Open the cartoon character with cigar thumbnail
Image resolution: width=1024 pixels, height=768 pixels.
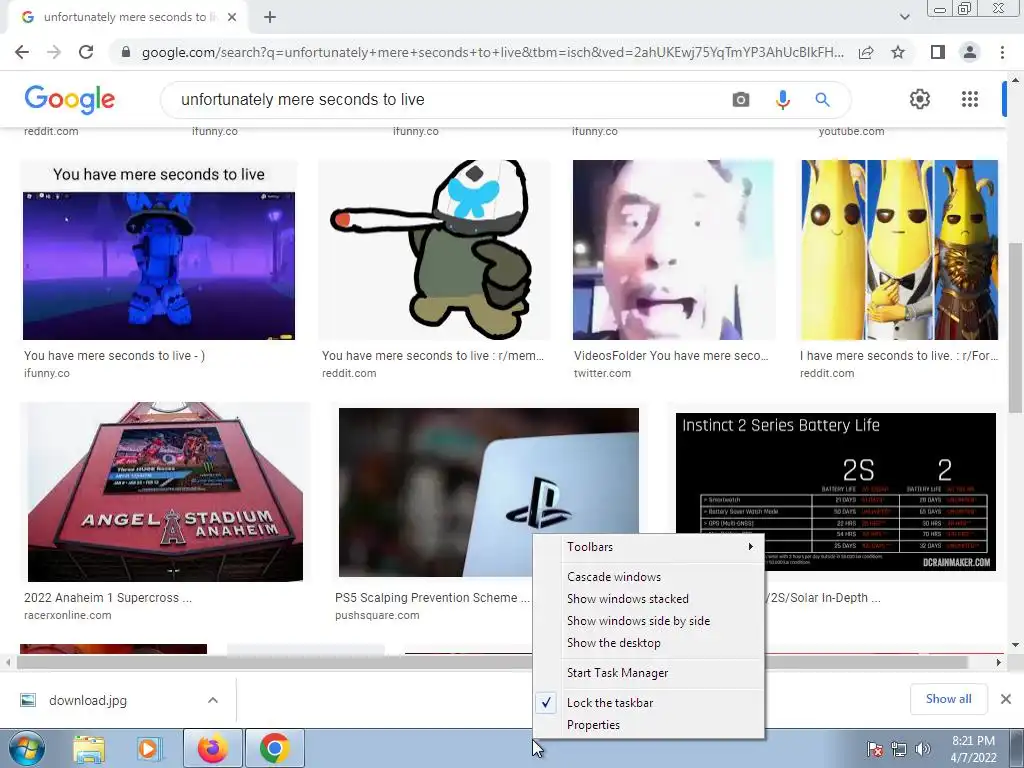[434, 250]
